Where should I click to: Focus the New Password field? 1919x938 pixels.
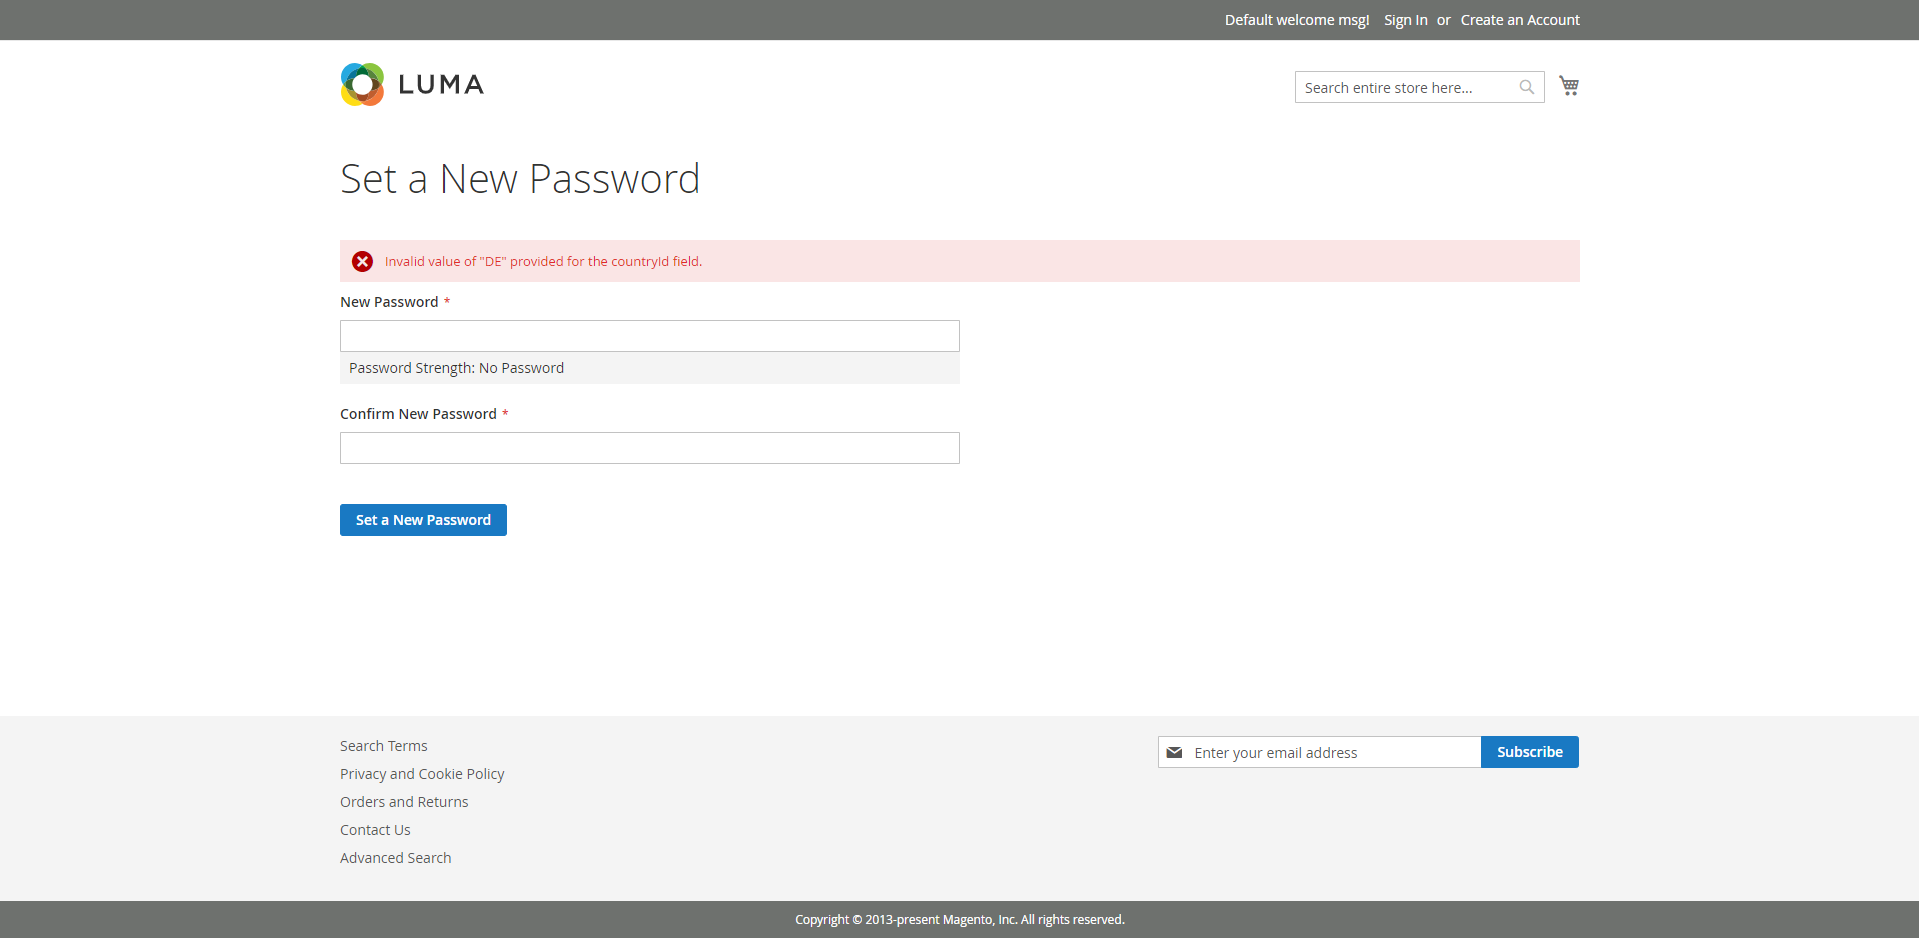pyautogui.click(x=650, y=336)
